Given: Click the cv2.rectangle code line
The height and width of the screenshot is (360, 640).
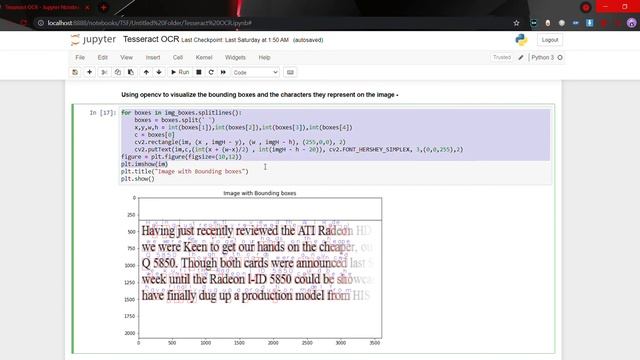Looking at the screenshot, I should 240,142.
